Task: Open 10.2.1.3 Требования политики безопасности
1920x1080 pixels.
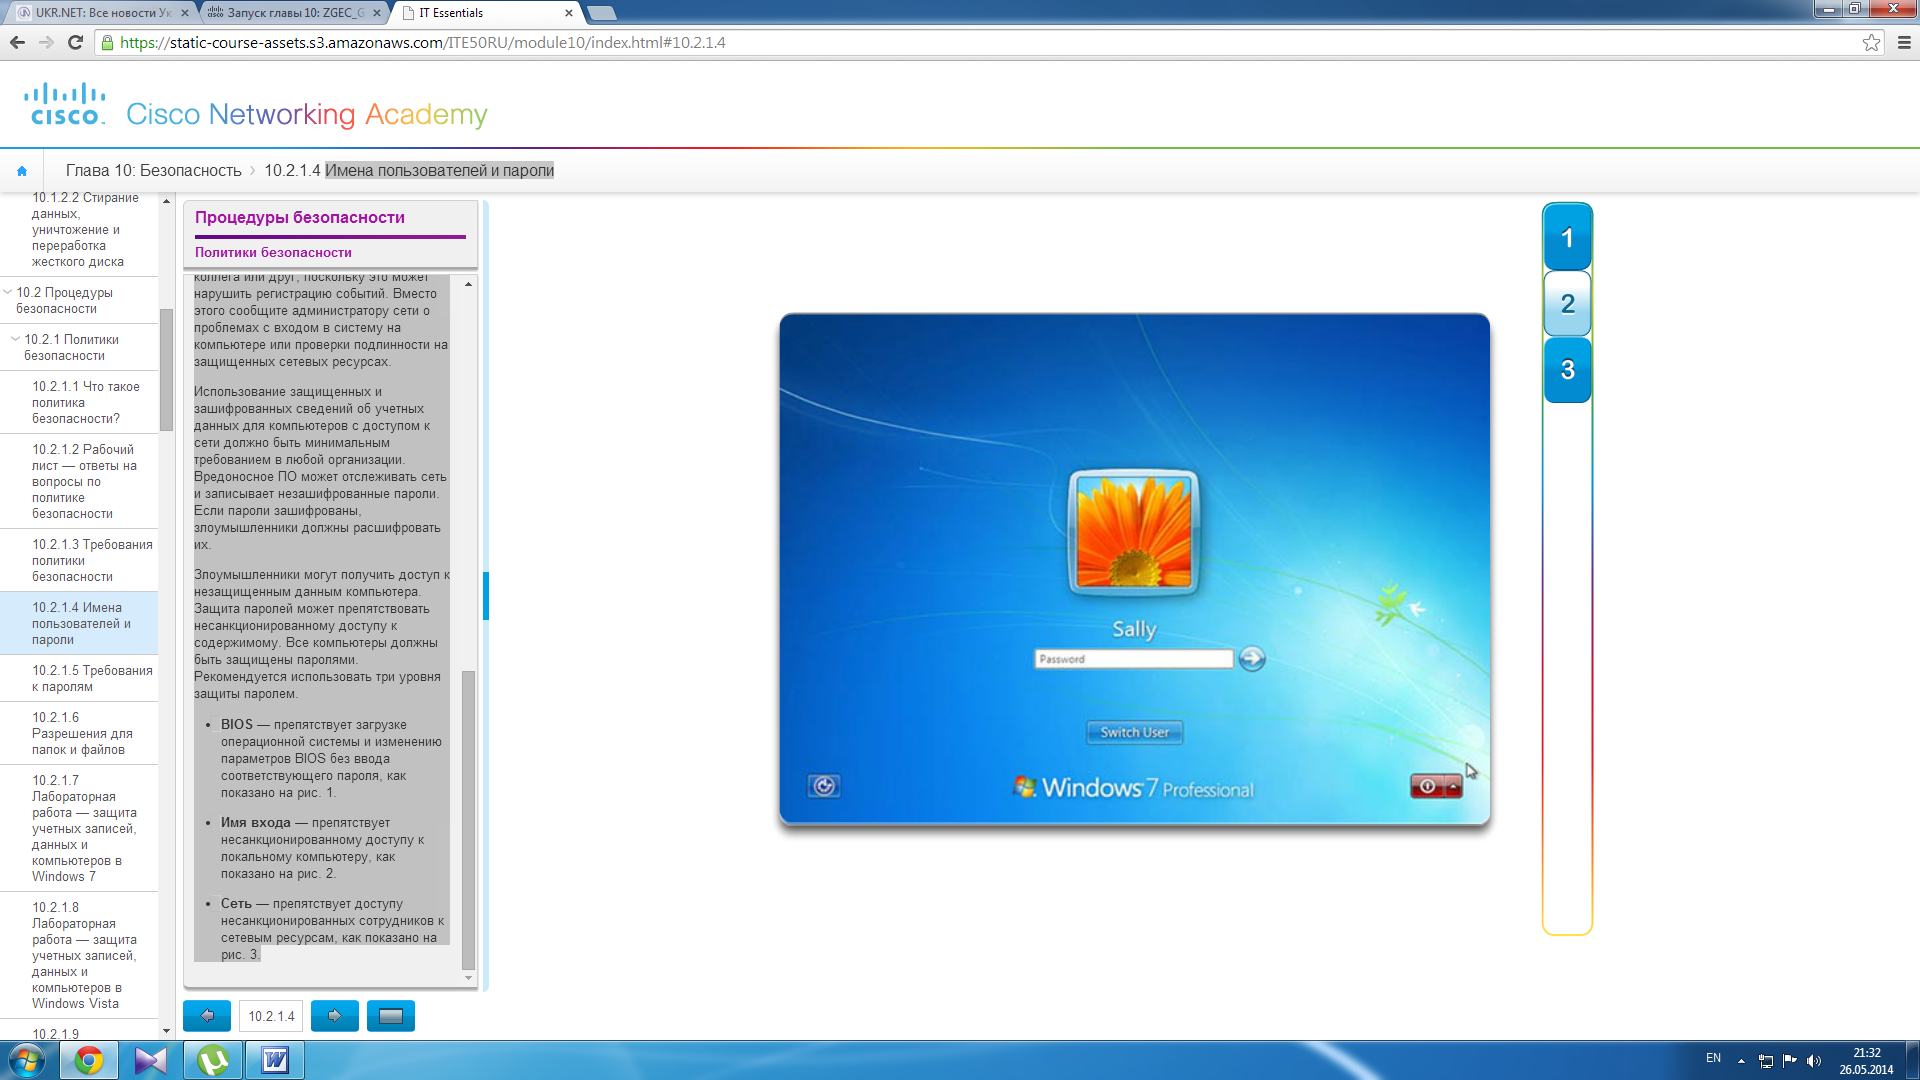Action: click(x=90, y=560)
